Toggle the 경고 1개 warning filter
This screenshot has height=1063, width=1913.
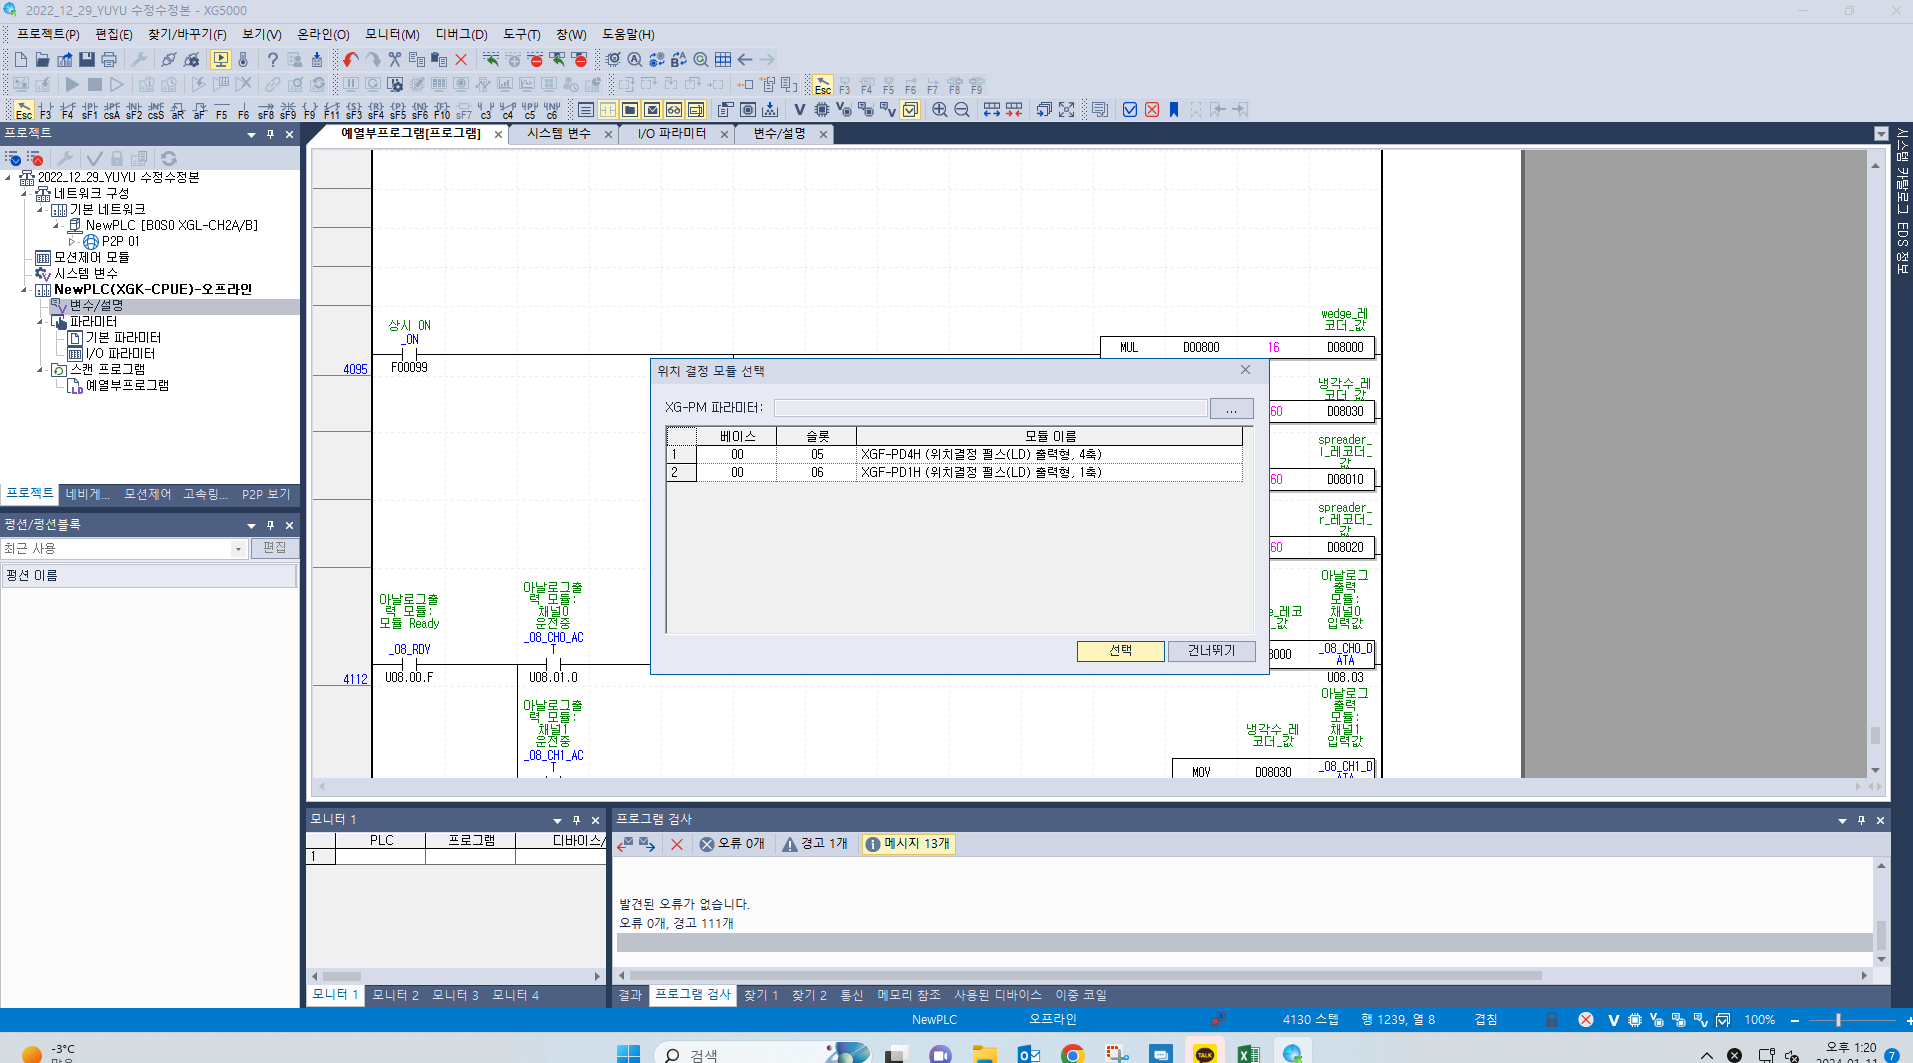click(815, 844)
